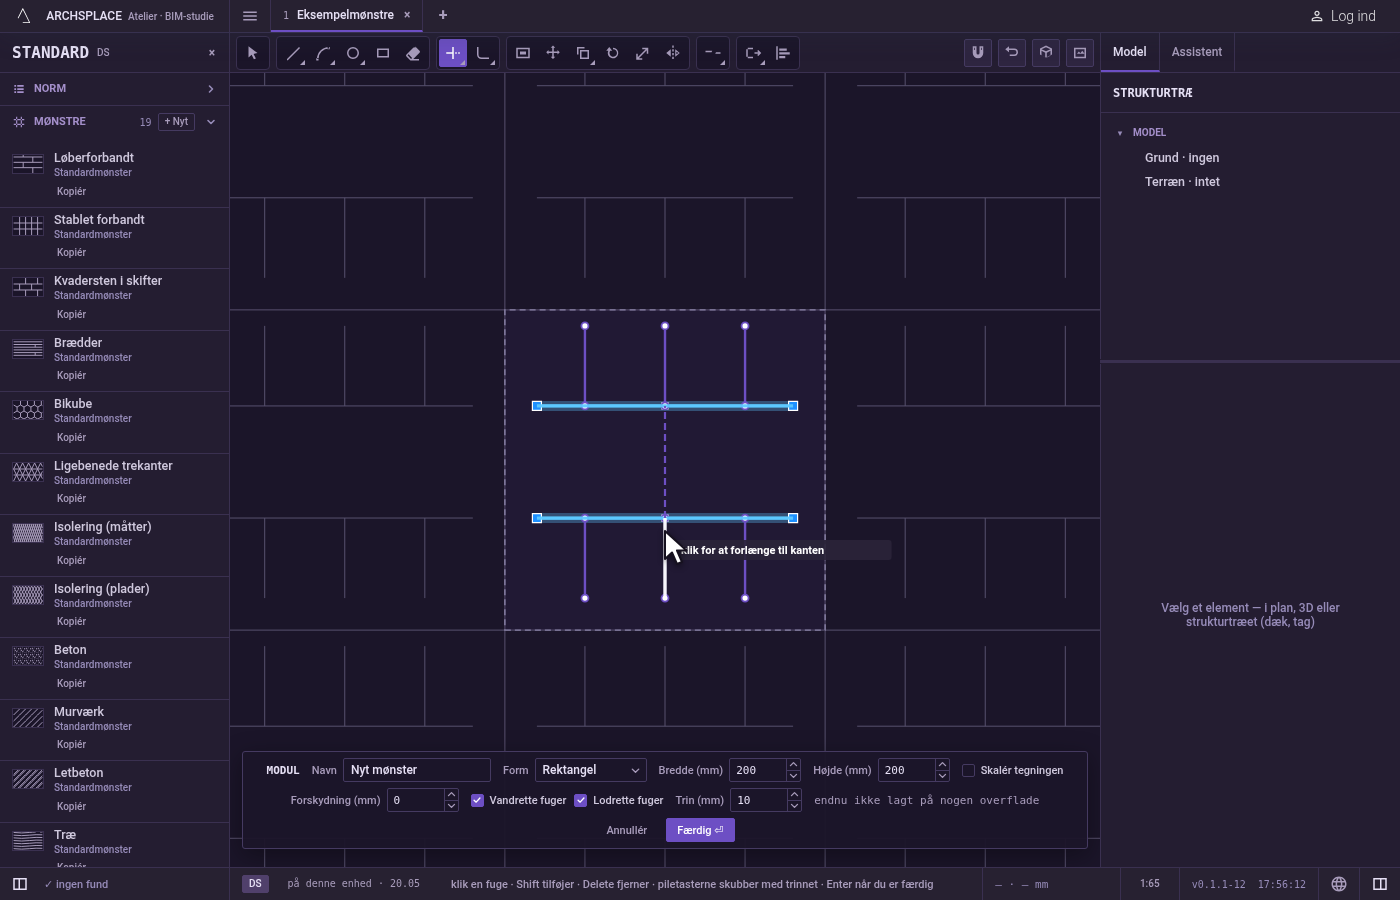Expand the NORM section chevron
The width and height of the screenshot is (1400, 900).
[210, 89]
